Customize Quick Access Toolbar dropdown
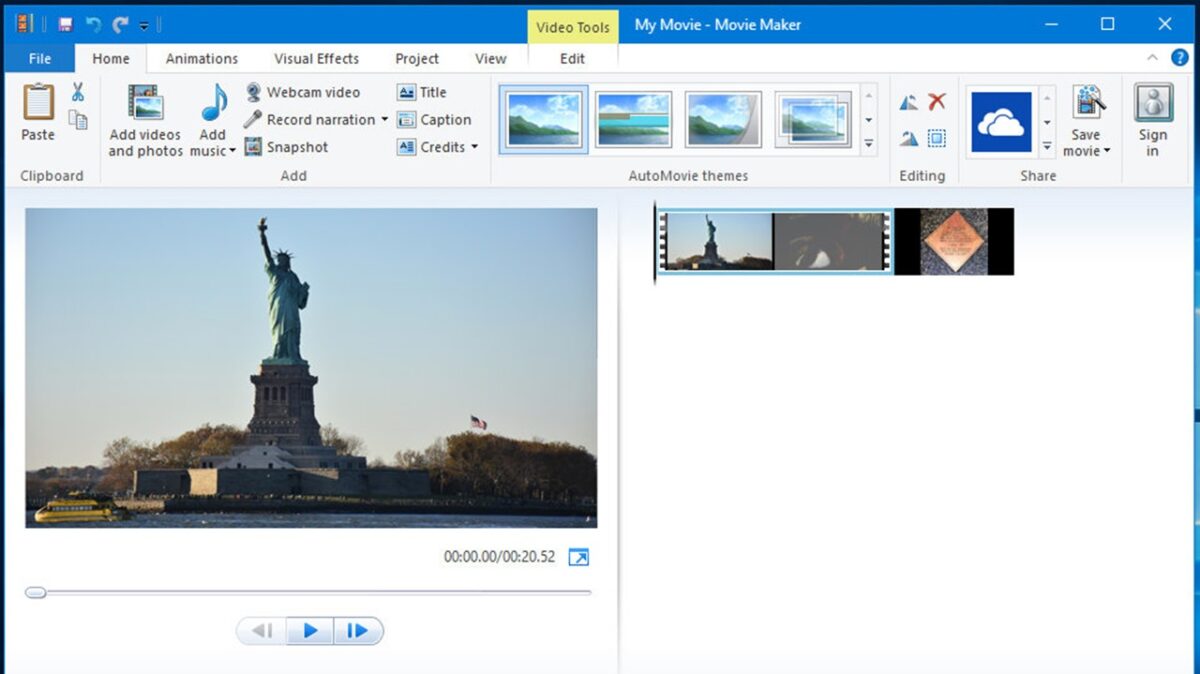Screen dimensions: 1200x674 pyautogui.click(x=144, y=25)
